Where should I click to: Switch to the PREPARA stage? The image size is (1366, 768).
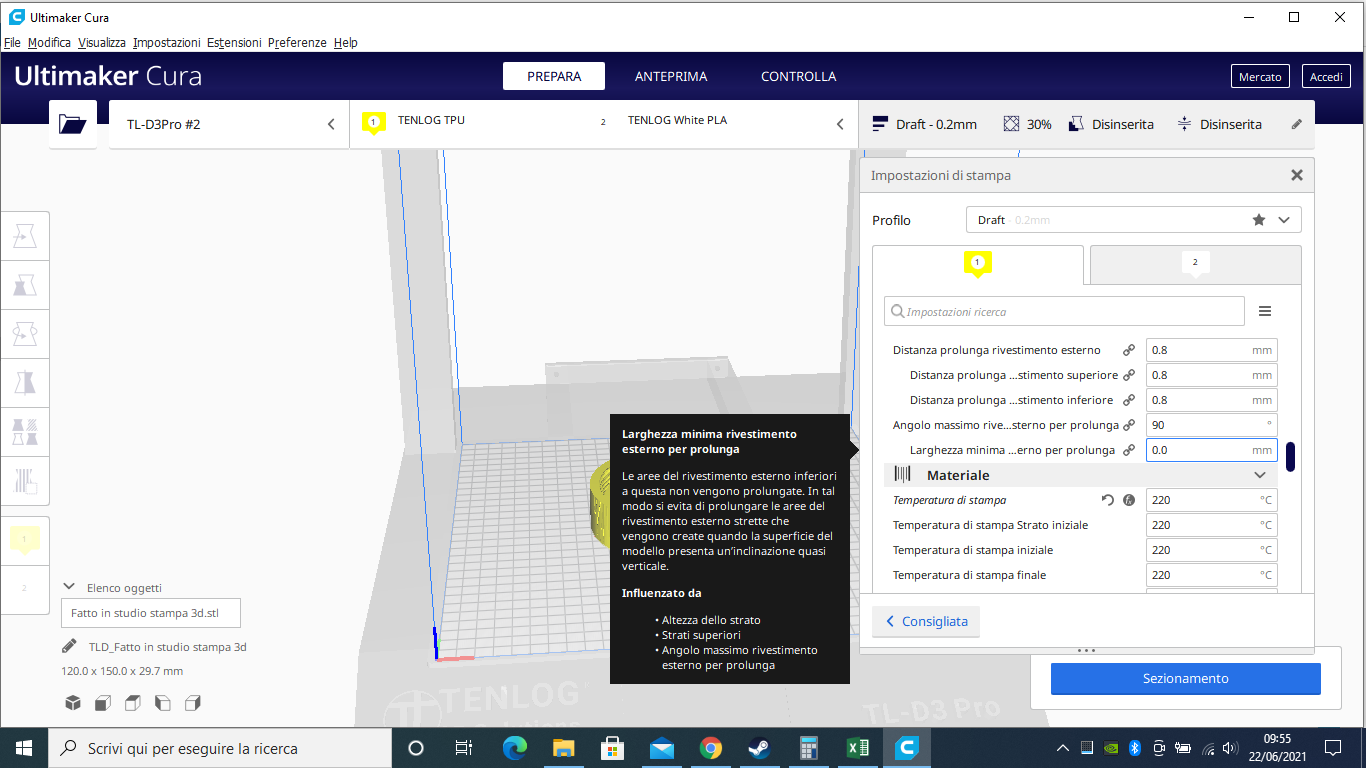click(x=554, y=76)
